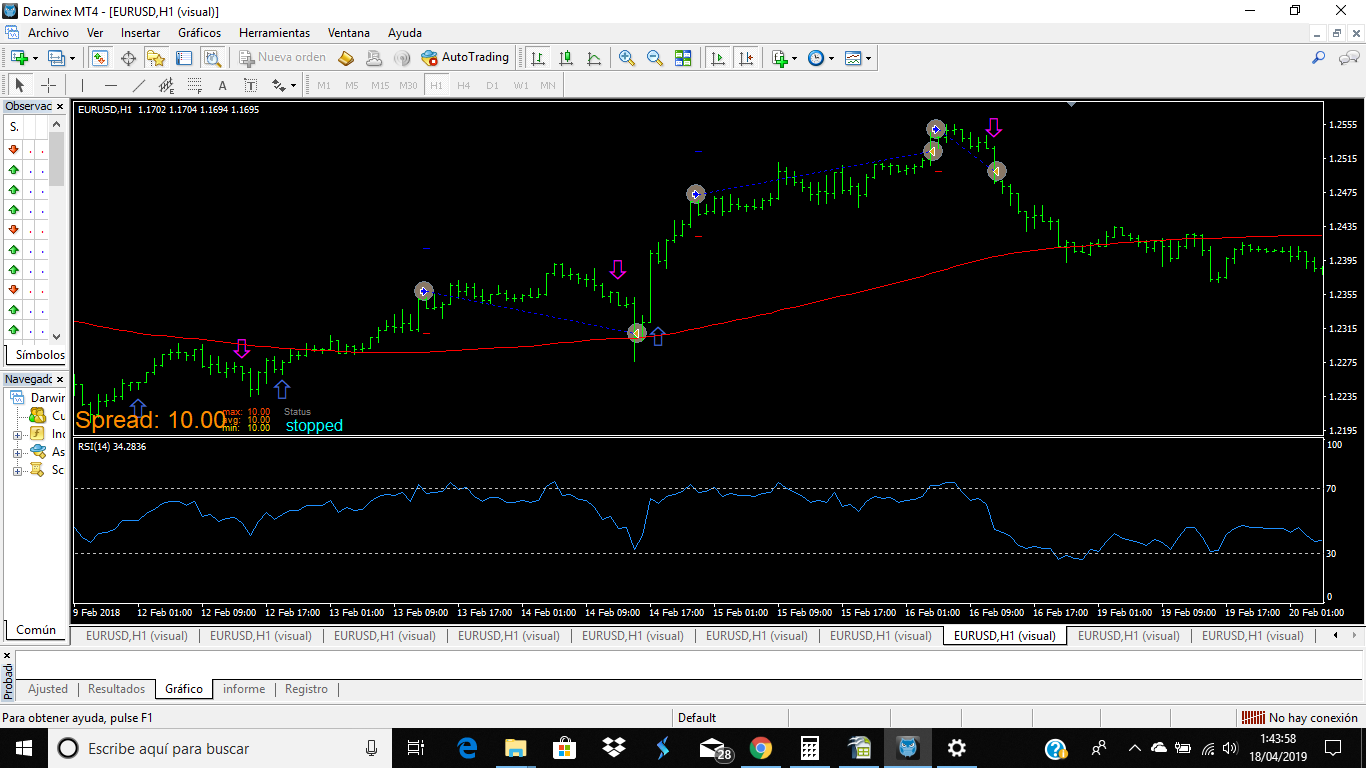The width and height of the screenshot is (1366, 768).
Task: Close the Market Watch (Observación) panel
Action: [x=60, y=106]
